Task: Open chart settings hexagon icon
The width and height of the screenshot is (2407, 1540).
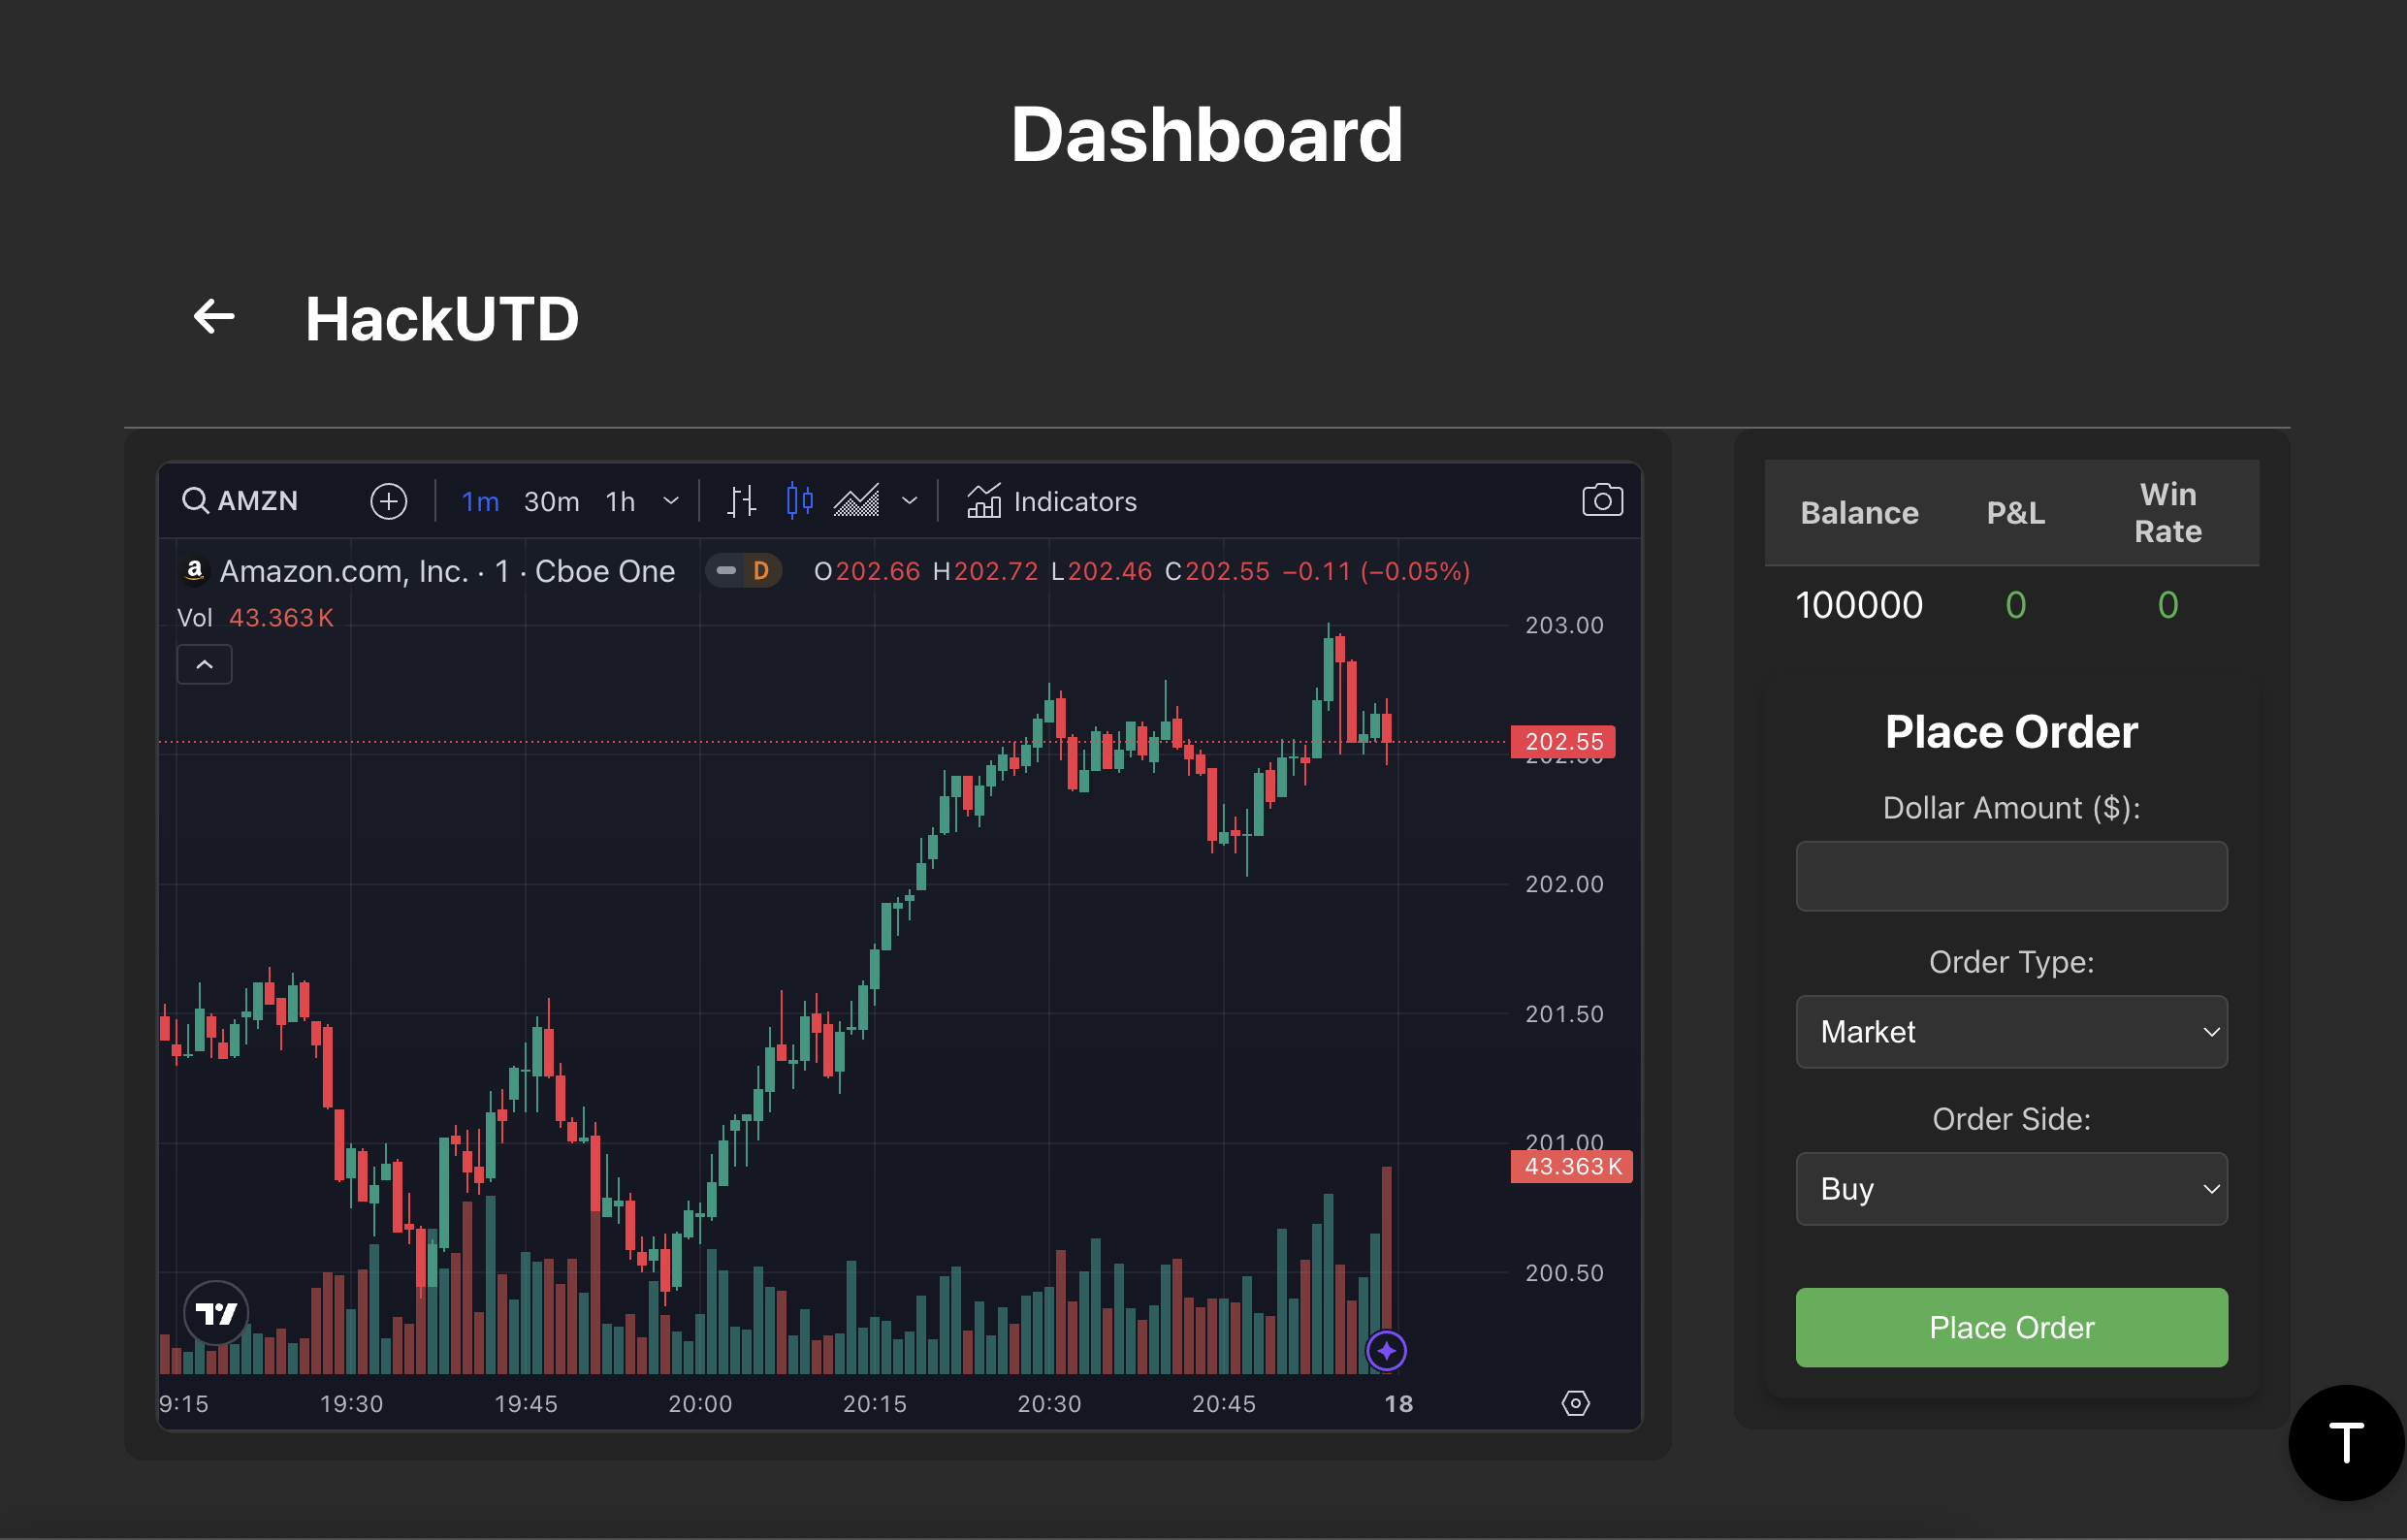Action: 1575,1403
